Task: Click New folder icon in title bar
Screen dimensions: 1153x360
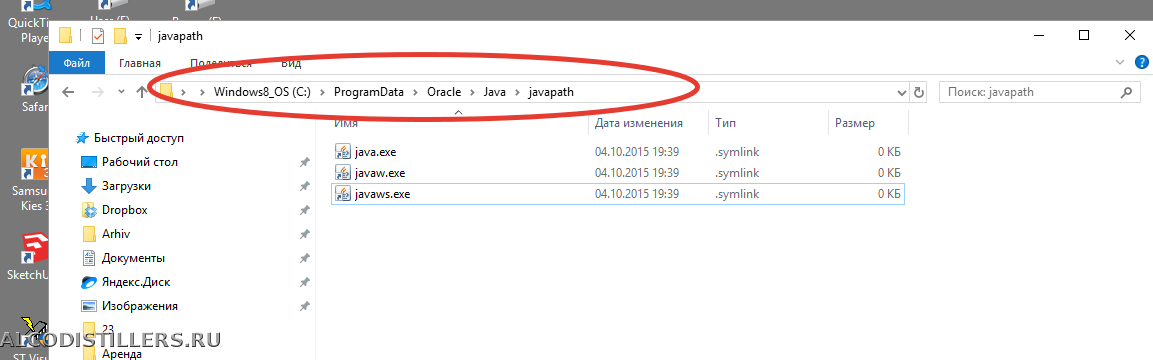Action: (120, 35)
